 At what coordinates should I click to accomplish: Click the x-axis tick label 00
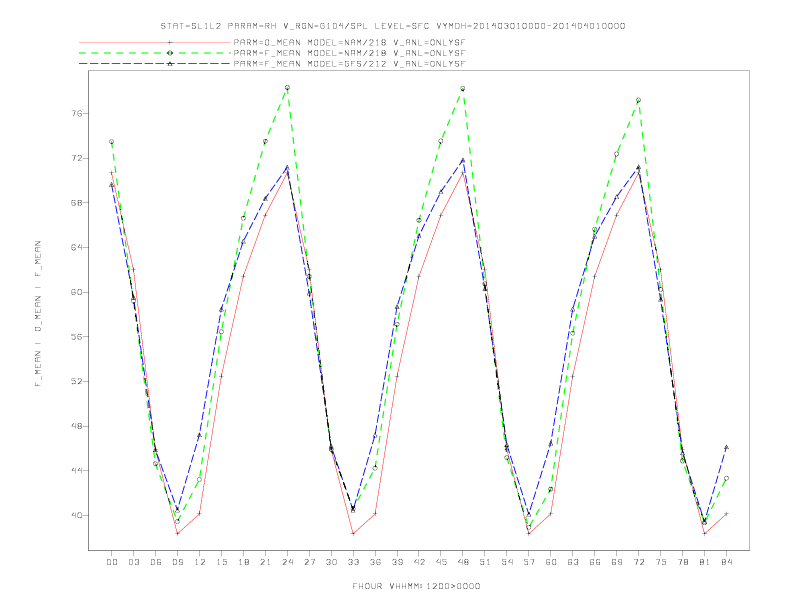[x=112, y=562]
